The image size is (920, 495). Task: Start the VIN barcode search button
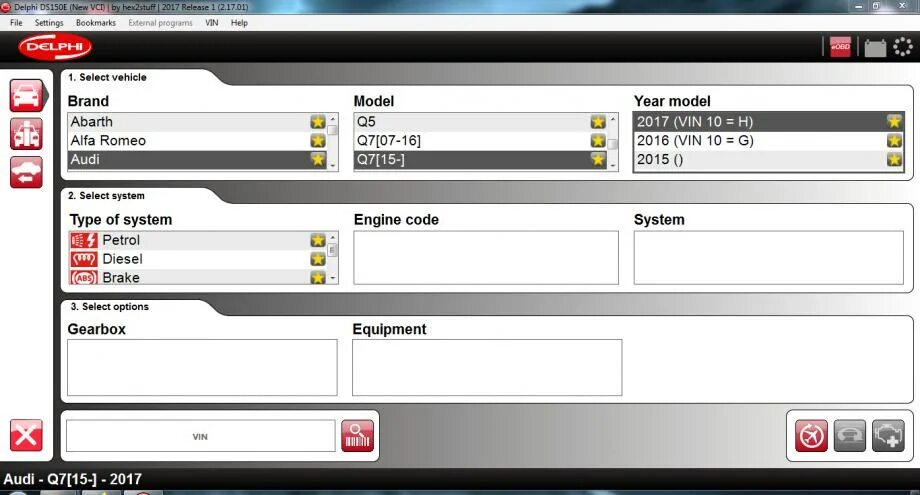pos(357,436)
